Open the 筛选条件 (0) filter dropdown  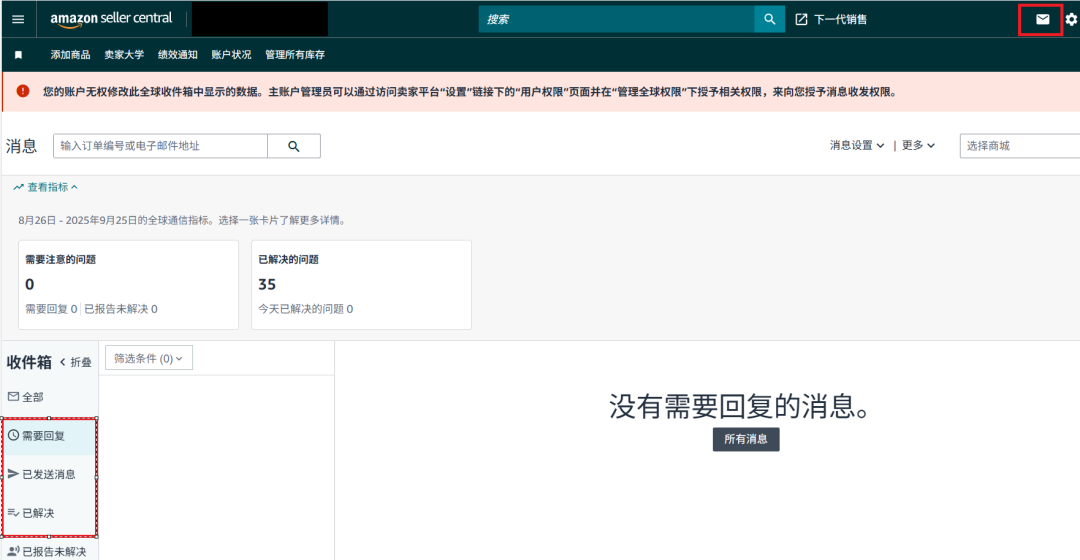click(x=148, y=358)
